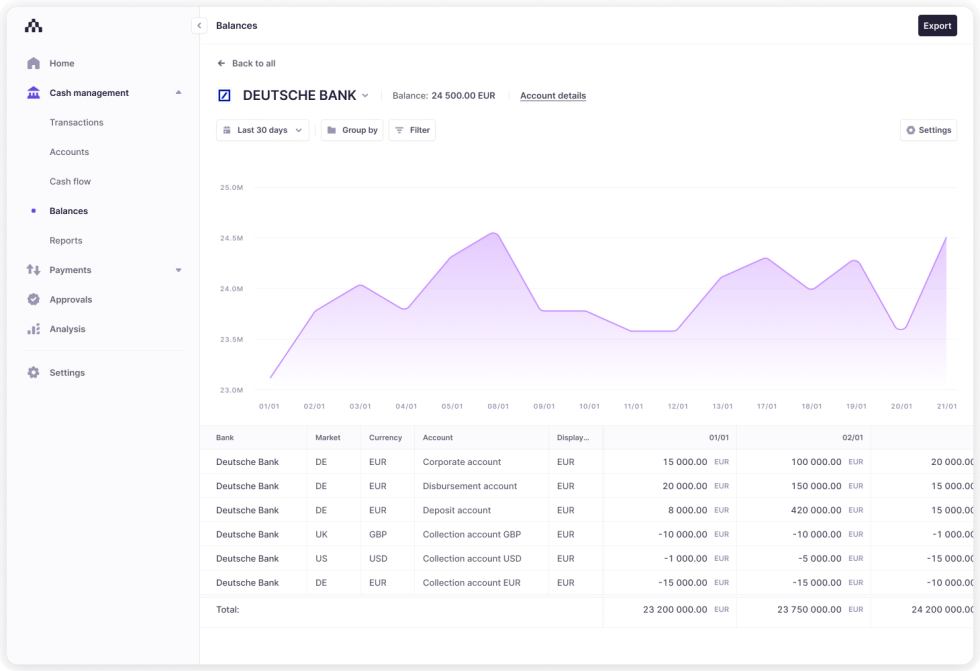Open the Account details link
980x671 pixels.
pyautogui.click(x=553, y=96)
